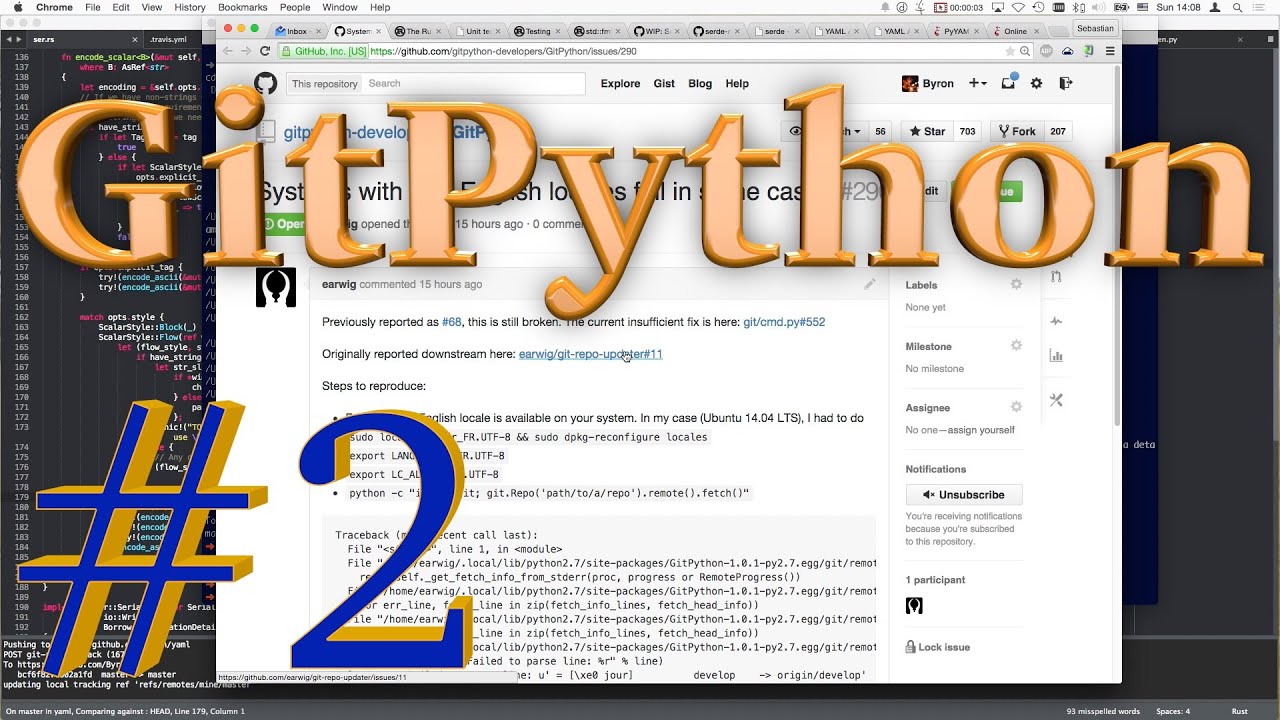This screenshot has width=1280, height=720.
Task: Click the GitHub octocat logo
Action: pyautogui.click(x=265, y=83)
